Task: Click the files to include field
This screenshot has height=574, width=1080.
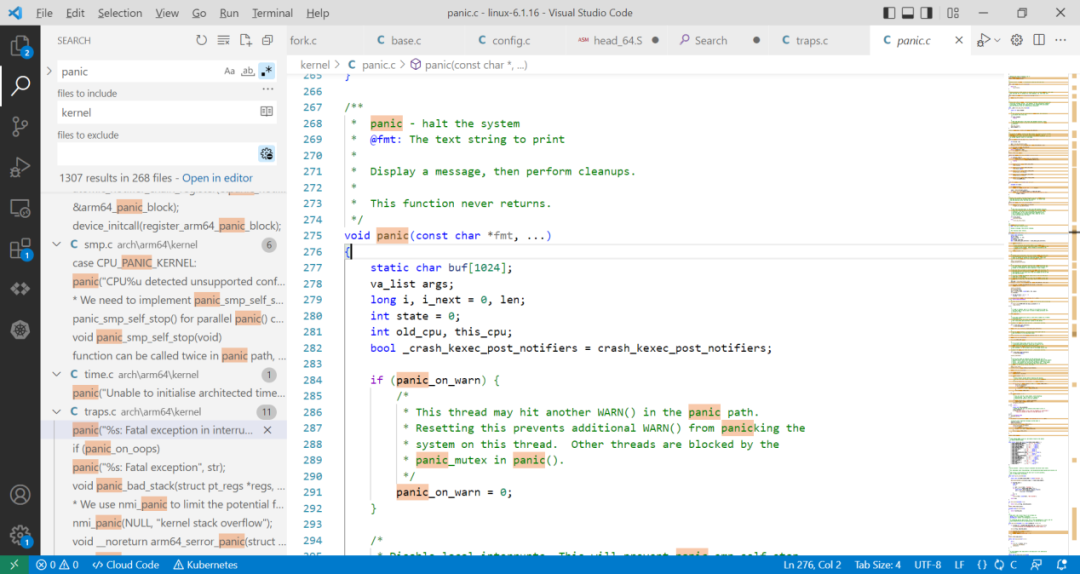Action: pyautogui.click(x=155, y=112)
